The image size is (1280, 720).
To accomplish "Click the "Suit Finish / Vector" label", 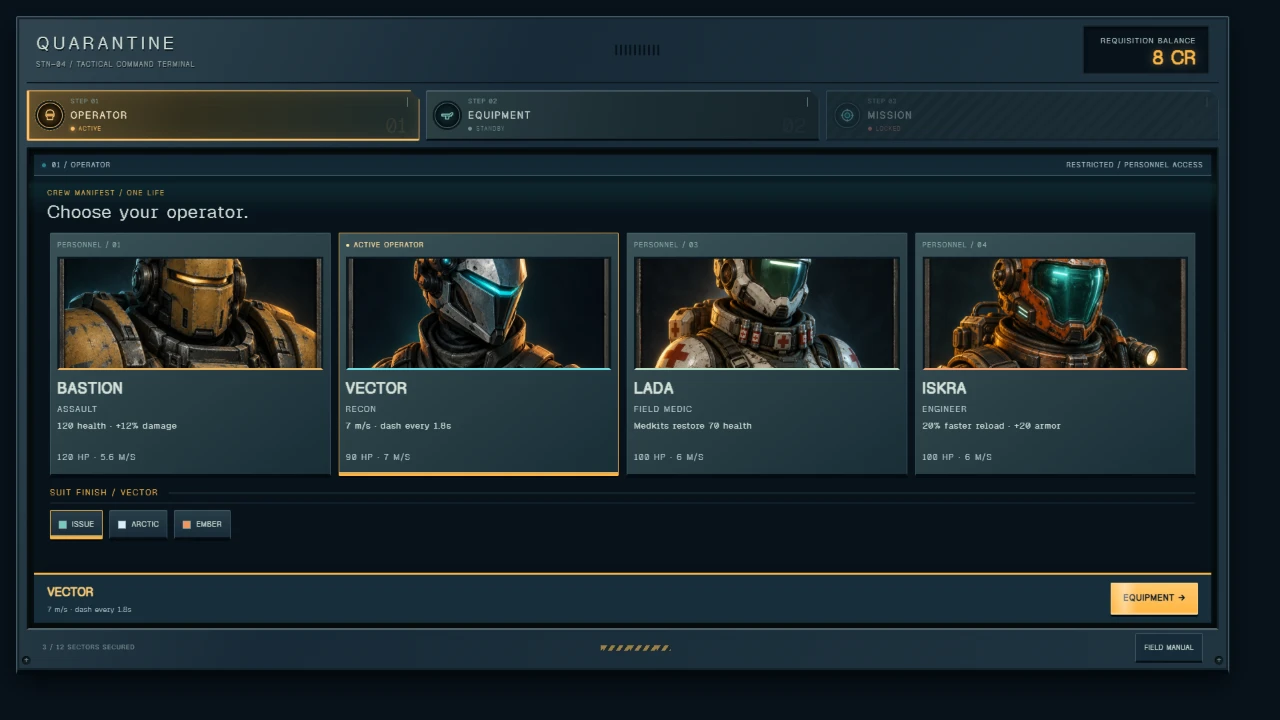I will tap(104, 492).
